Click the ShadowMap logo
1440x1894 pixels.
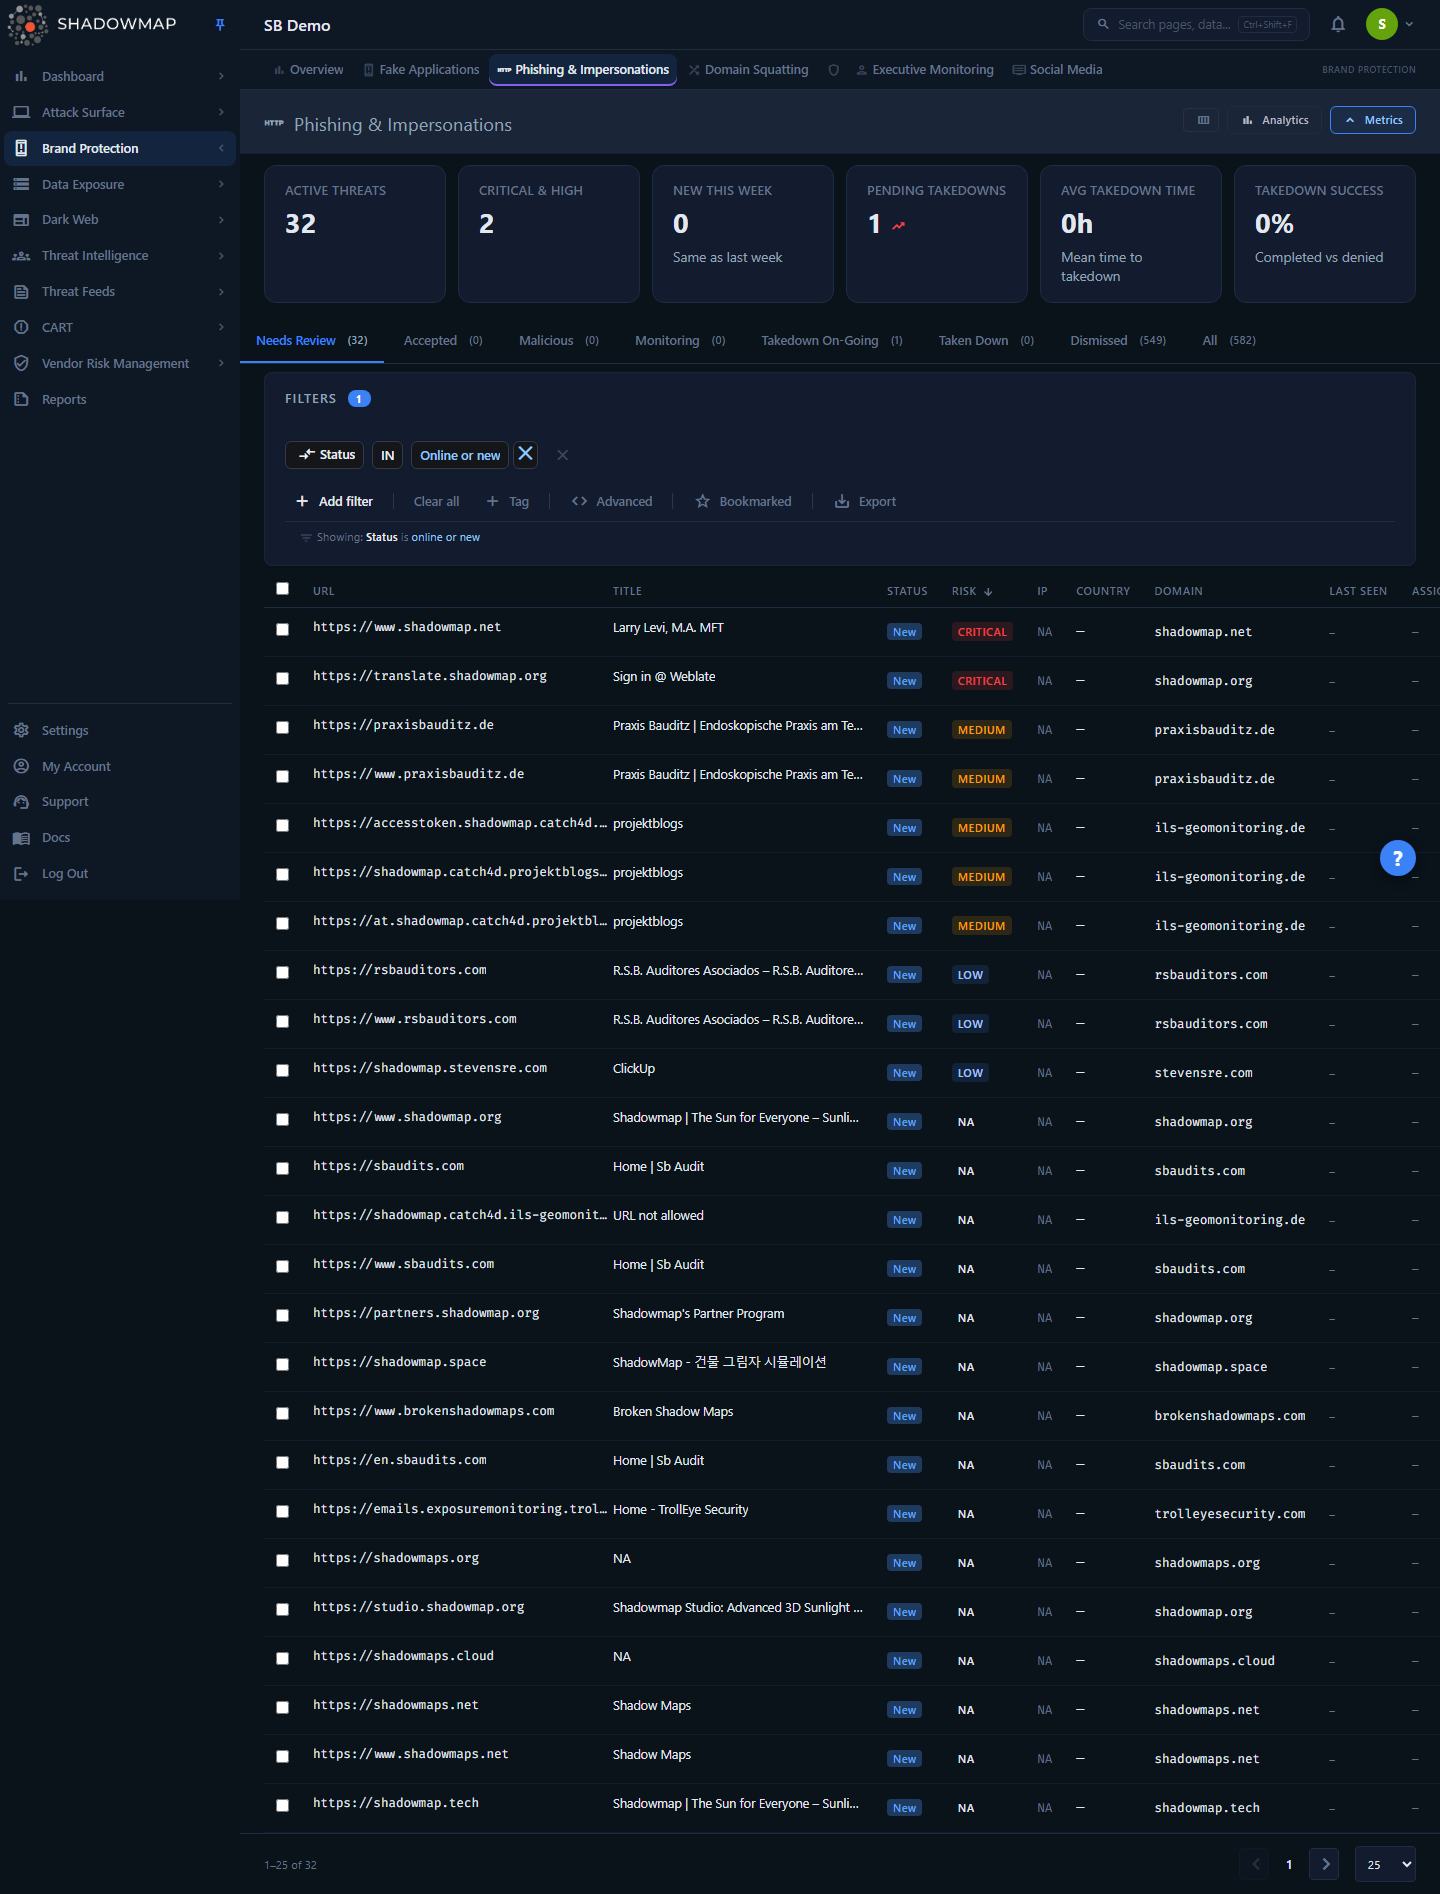92,24
